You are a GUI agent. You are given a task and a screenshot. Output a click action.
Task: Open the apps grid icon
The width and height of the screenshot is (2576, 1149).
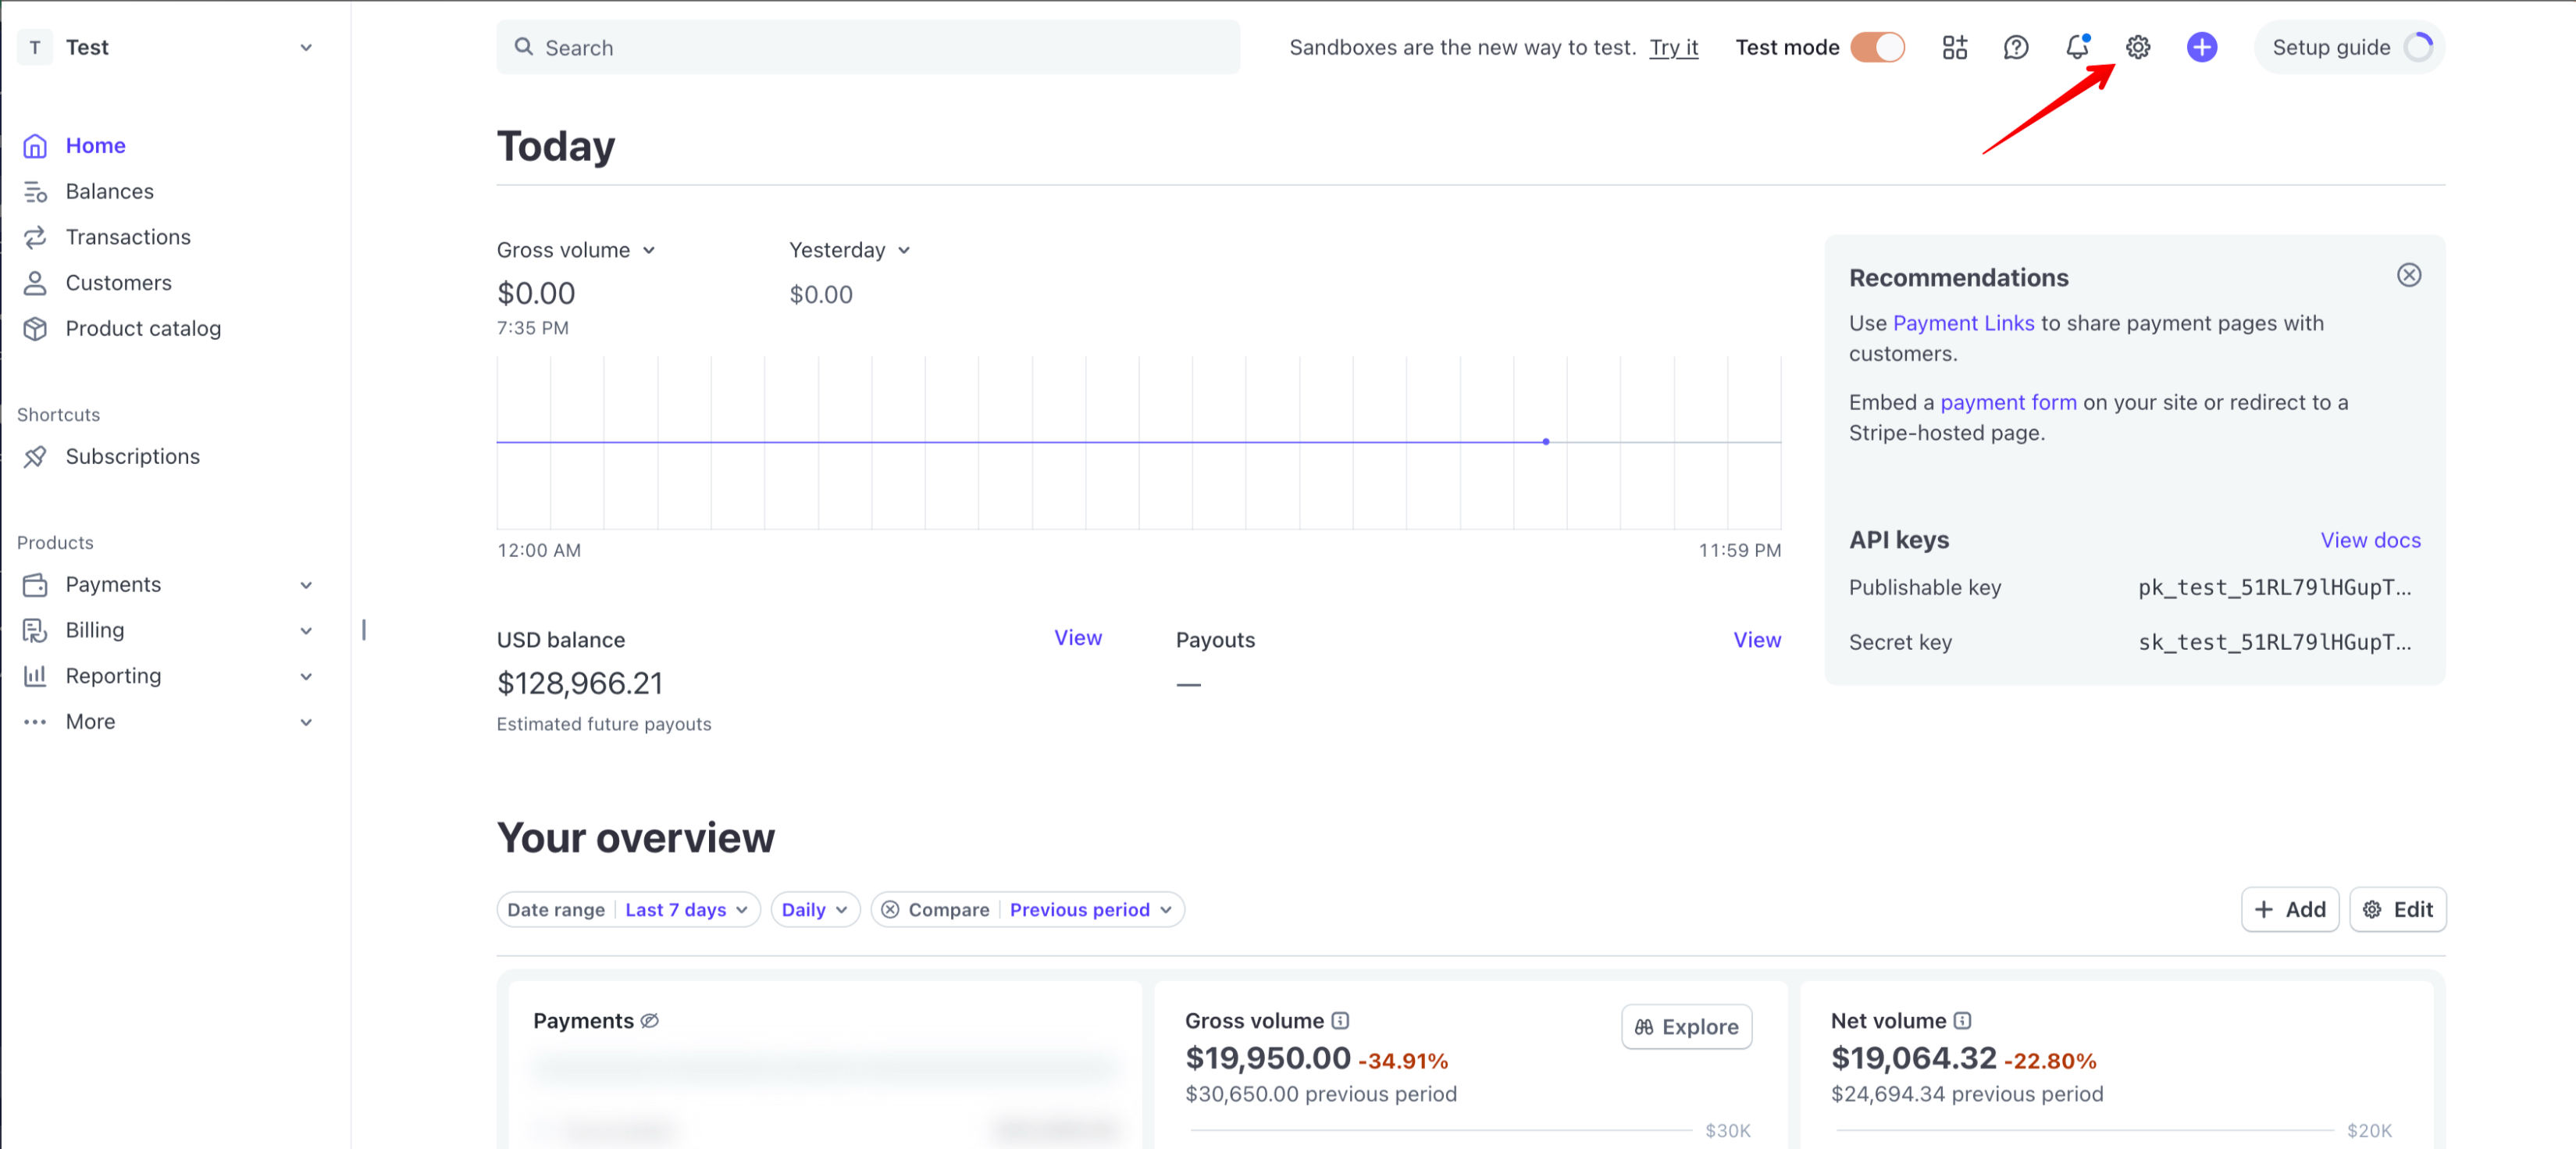pyautogui.click(x=1954, y=47)
